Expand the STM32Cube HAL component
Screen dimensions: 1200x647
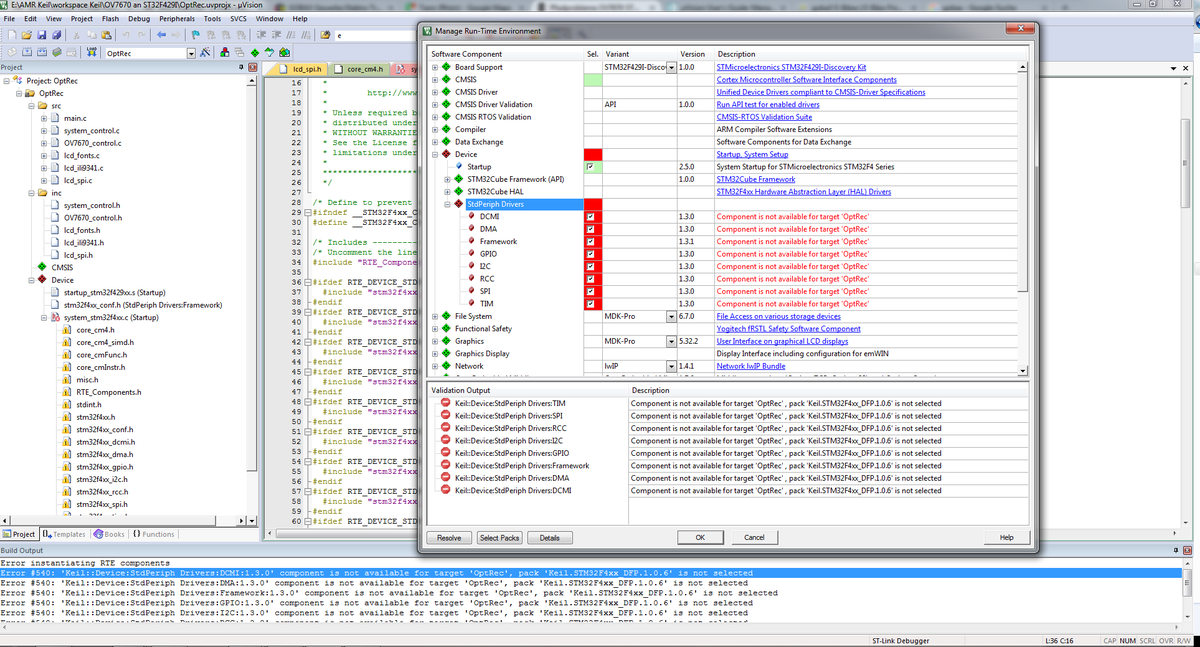click(447, 192)
